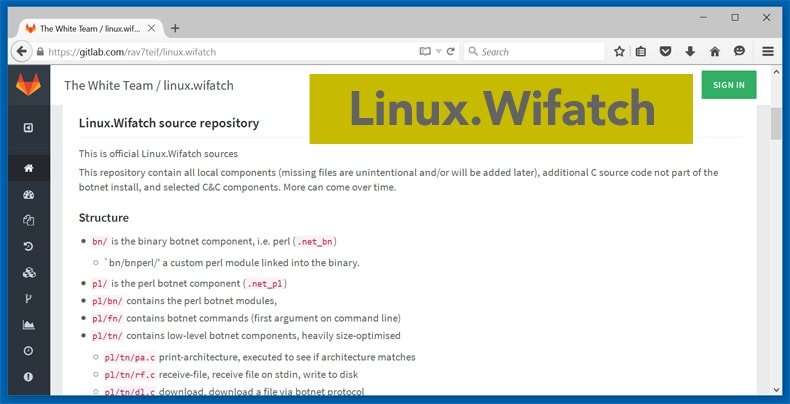Open the graphs area-chart icon in sidebar
This screenshot has width=790, height=404.
click(29, 325)
